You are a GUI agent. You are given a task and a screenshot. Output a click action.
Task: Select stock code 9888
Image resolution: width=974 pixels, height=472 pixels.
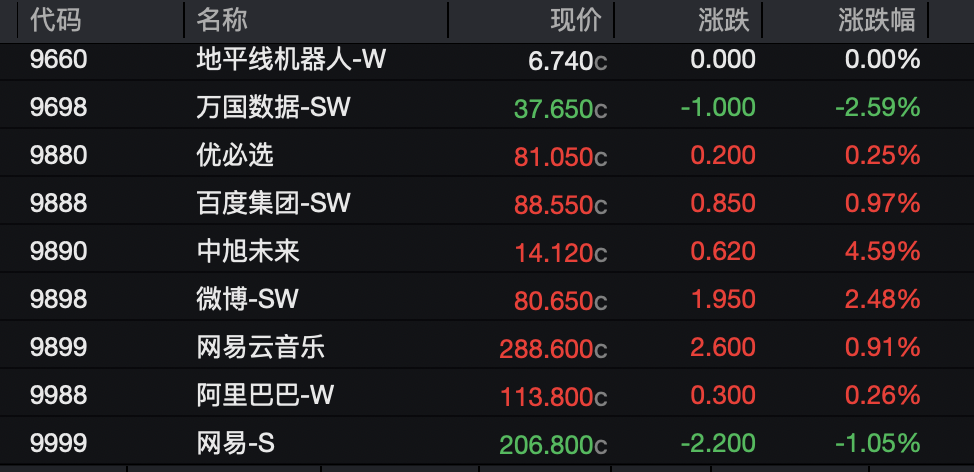click(x=58, y=203)
